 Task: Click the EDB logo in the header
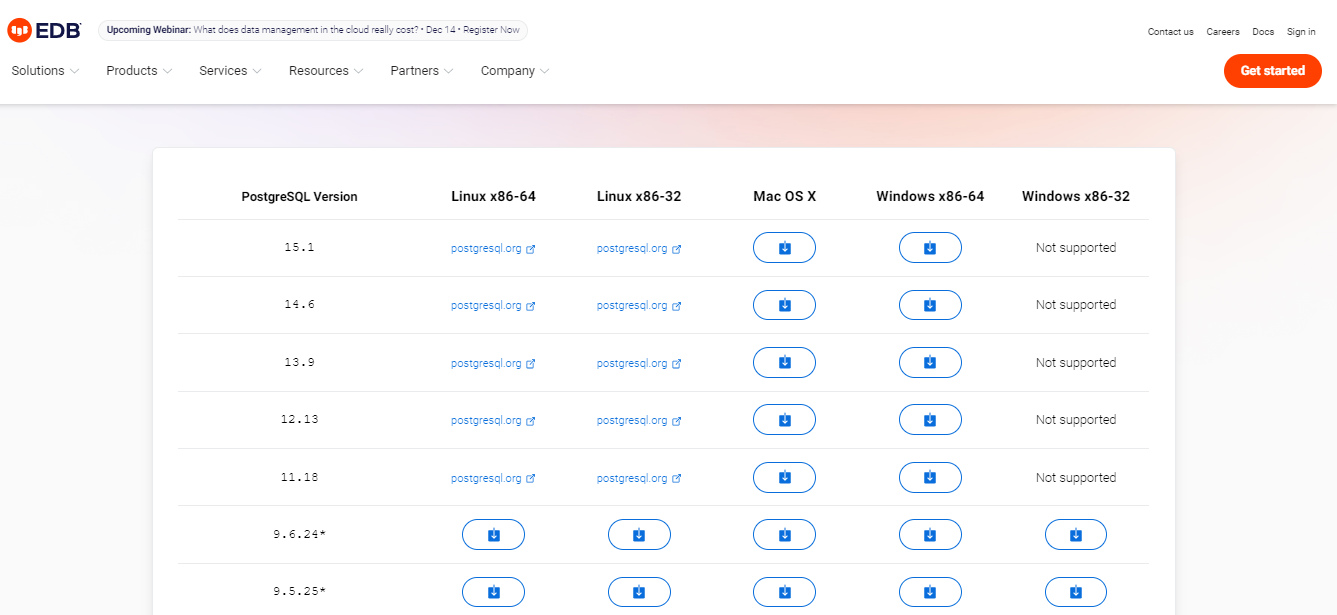(x=45, y=30)
